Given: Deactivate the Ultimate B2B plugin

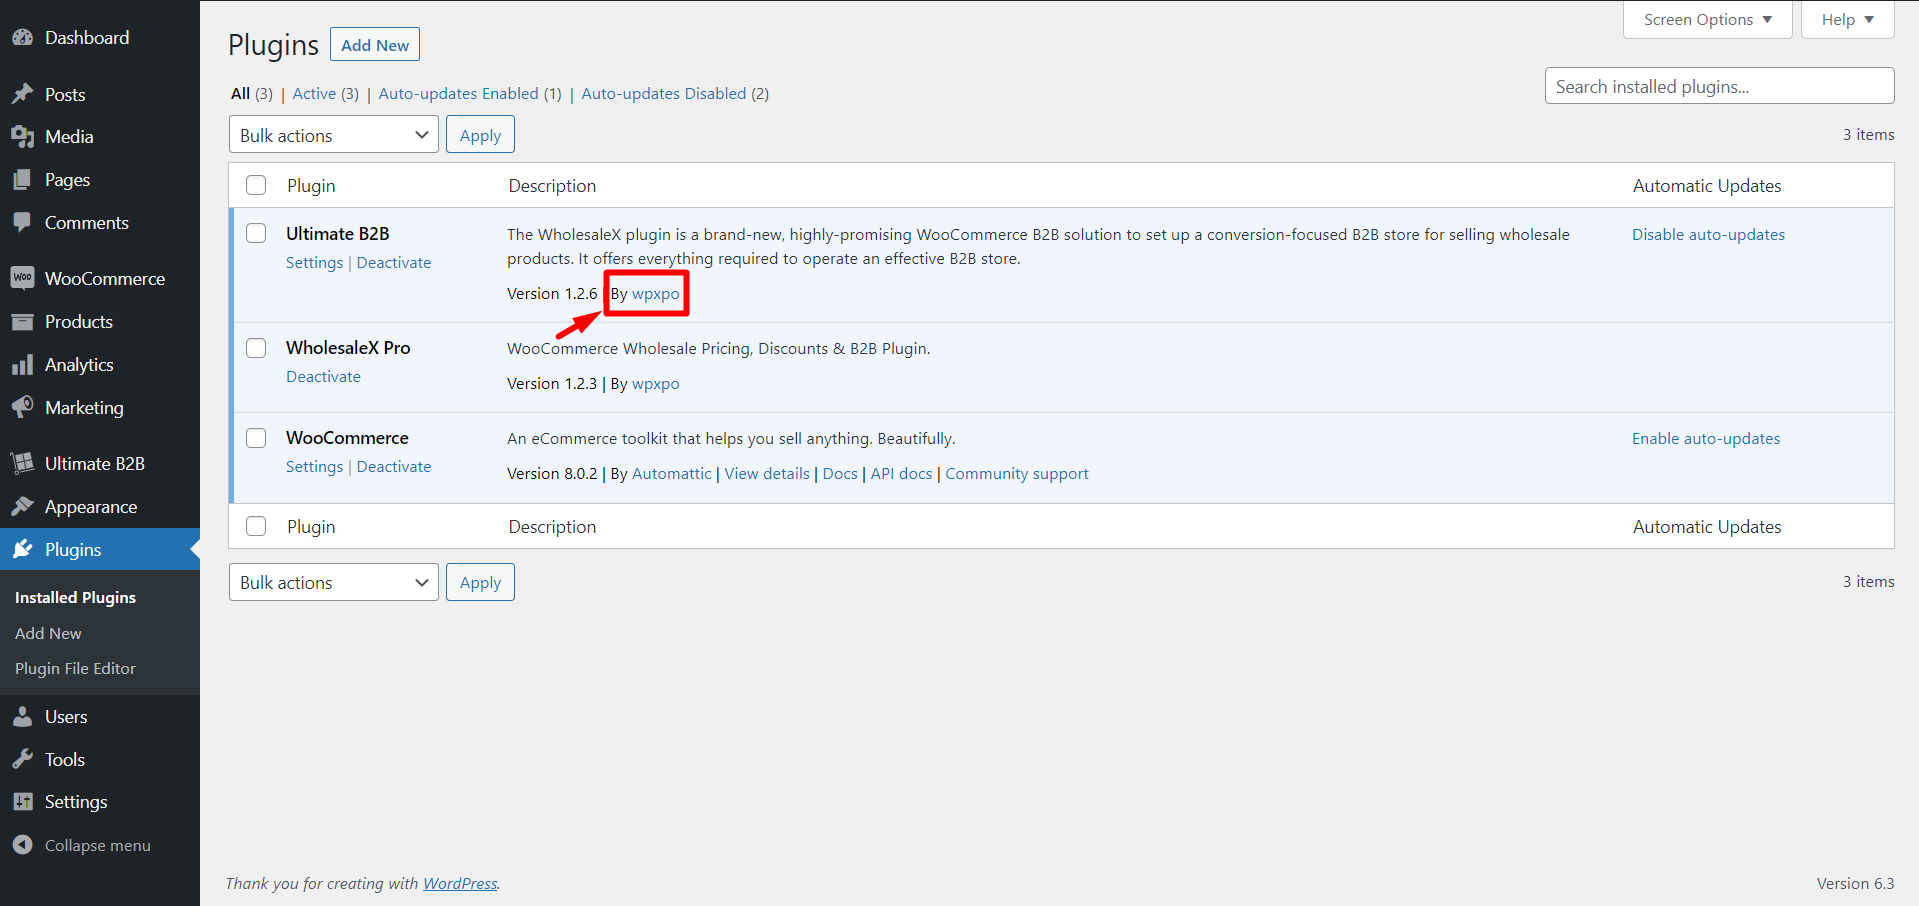Looking at the screenshot, I should click(394, 262).
